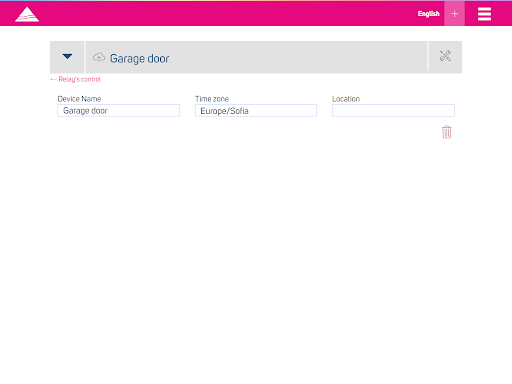Image resolution: width=512 pixels, height=384 pixels.
Task: Open the English language selector
Action: tap(428, 14)
